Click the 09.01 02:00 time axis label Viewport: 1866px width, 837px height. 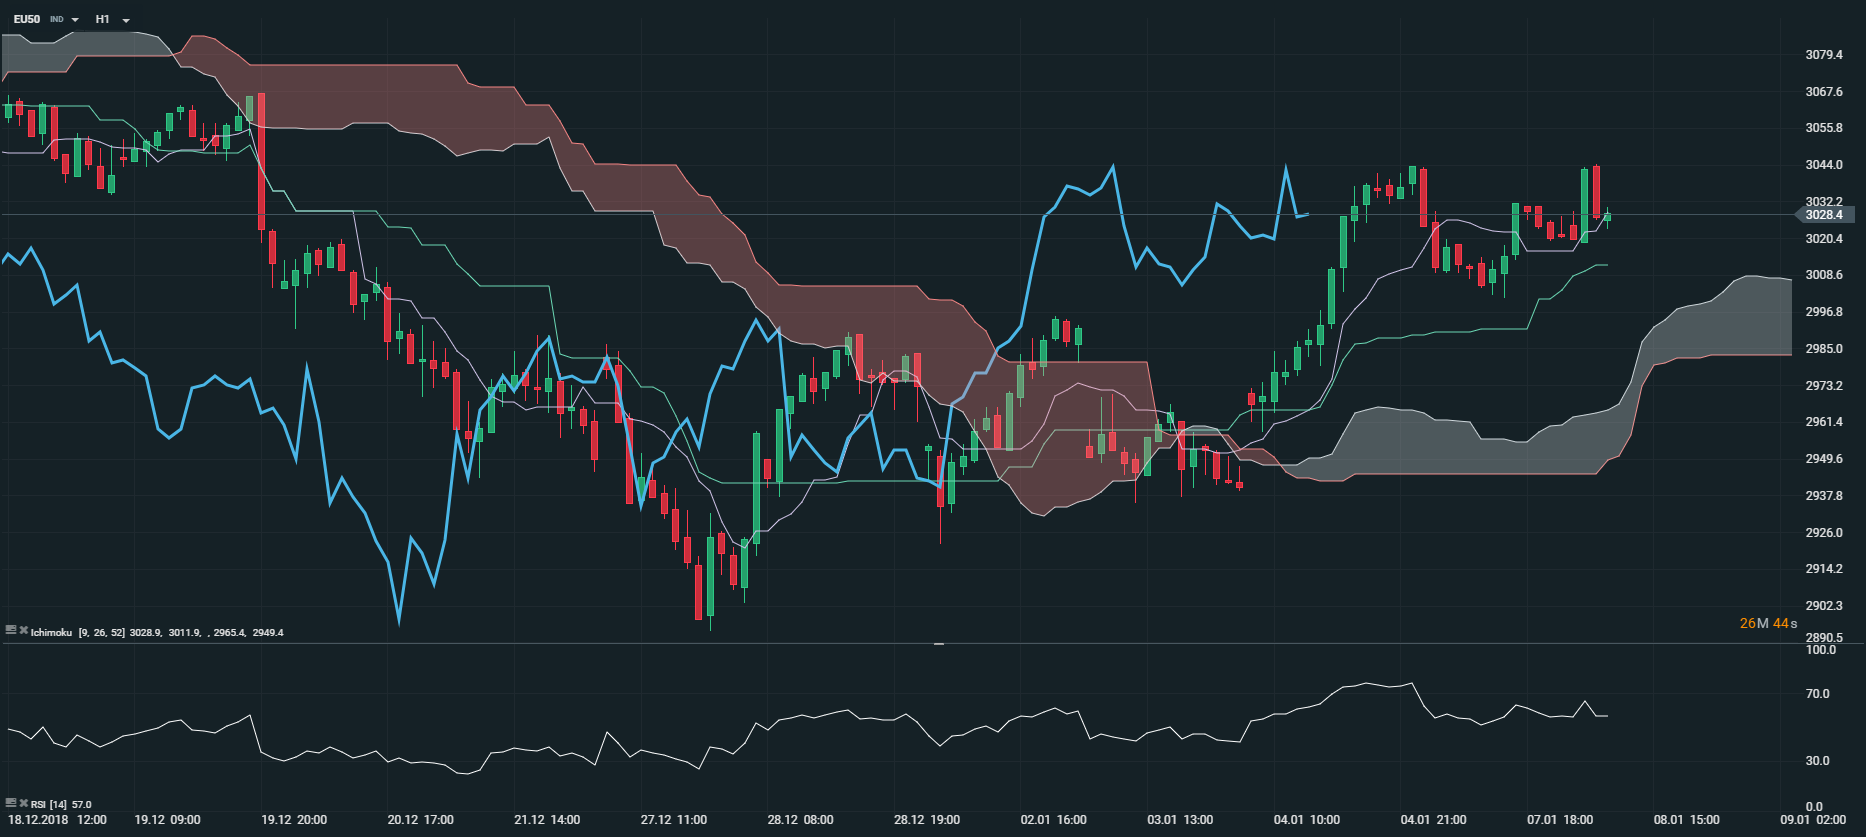pos(1813,820)
